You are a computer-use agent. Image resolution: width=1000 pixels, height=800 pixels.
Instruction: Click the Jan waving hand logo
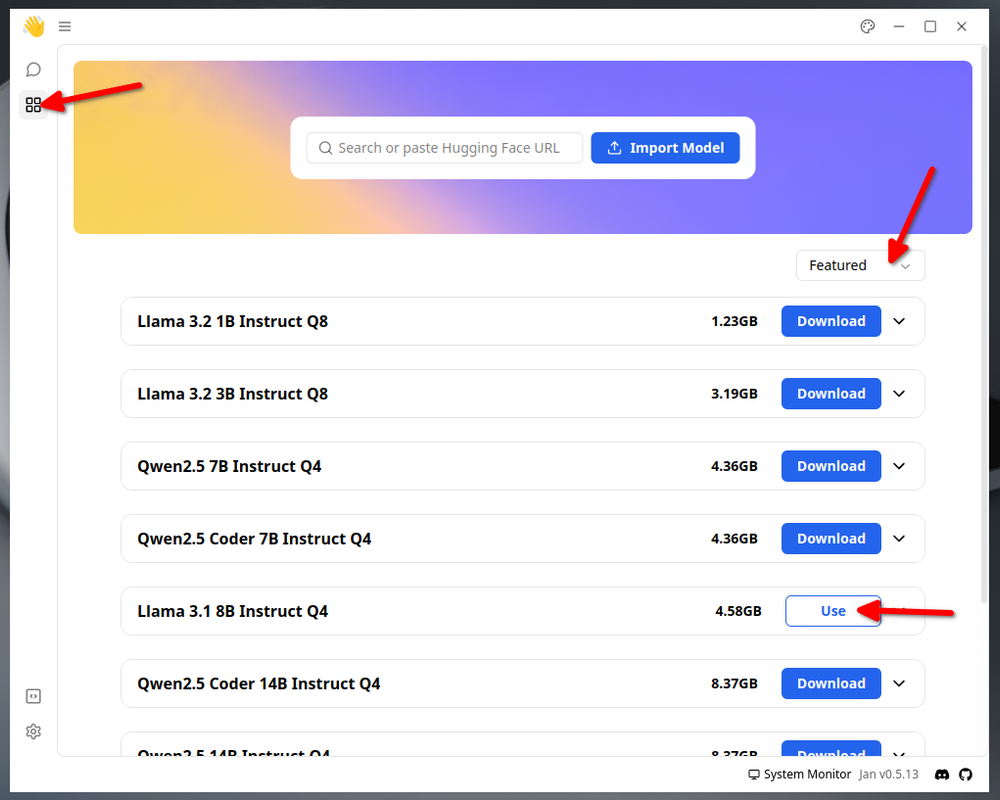point(34,26)
